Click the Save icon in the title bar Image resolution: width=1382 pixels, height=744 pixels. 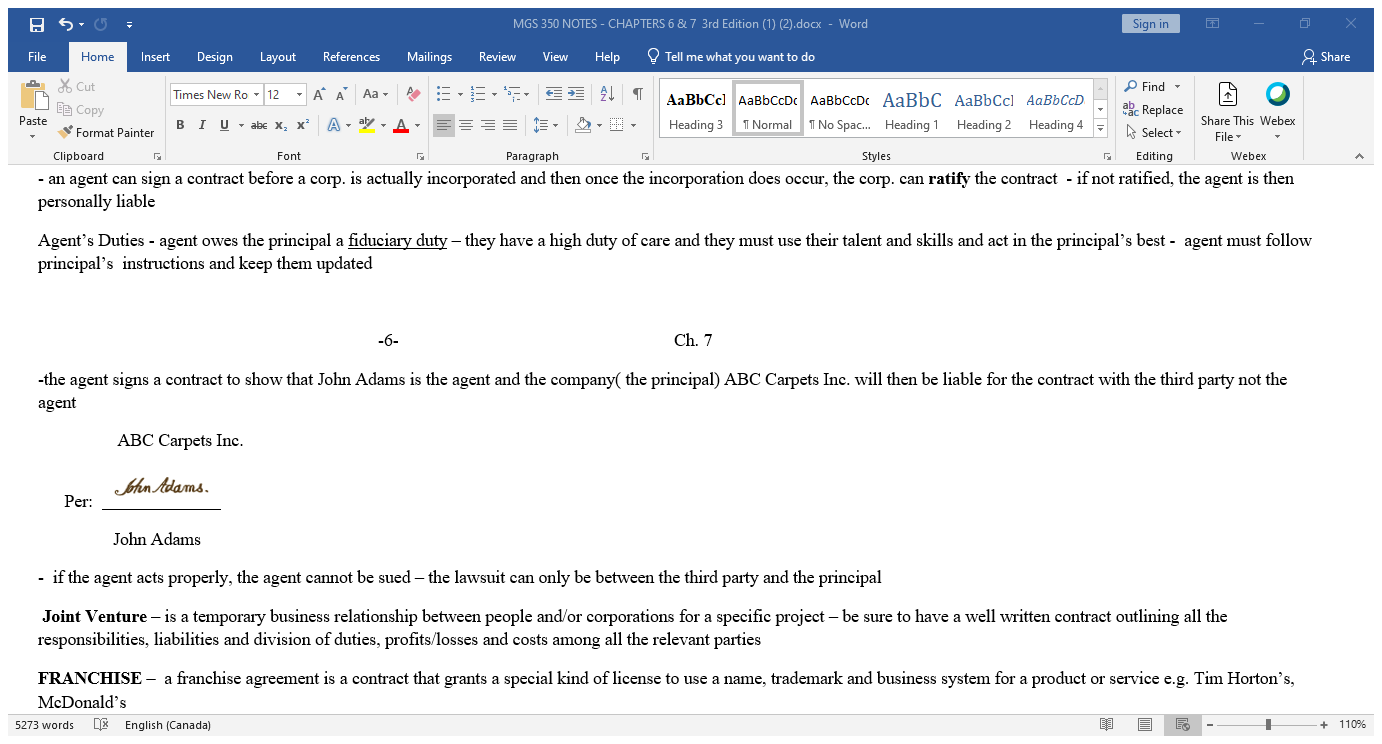coord(37,24)
